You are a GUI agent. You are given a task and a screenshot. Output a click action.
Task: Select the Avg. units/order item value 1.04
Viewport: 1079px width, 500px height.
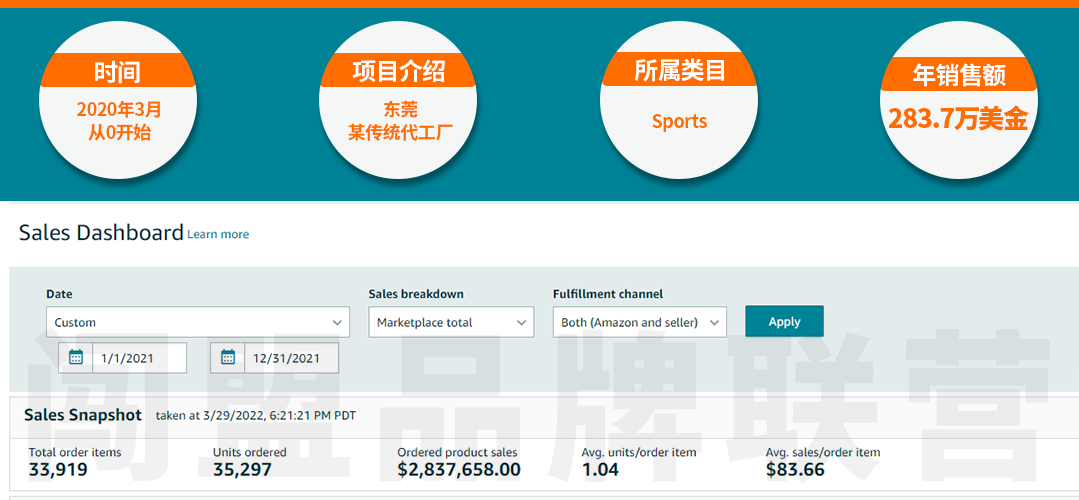pos(600,470)
